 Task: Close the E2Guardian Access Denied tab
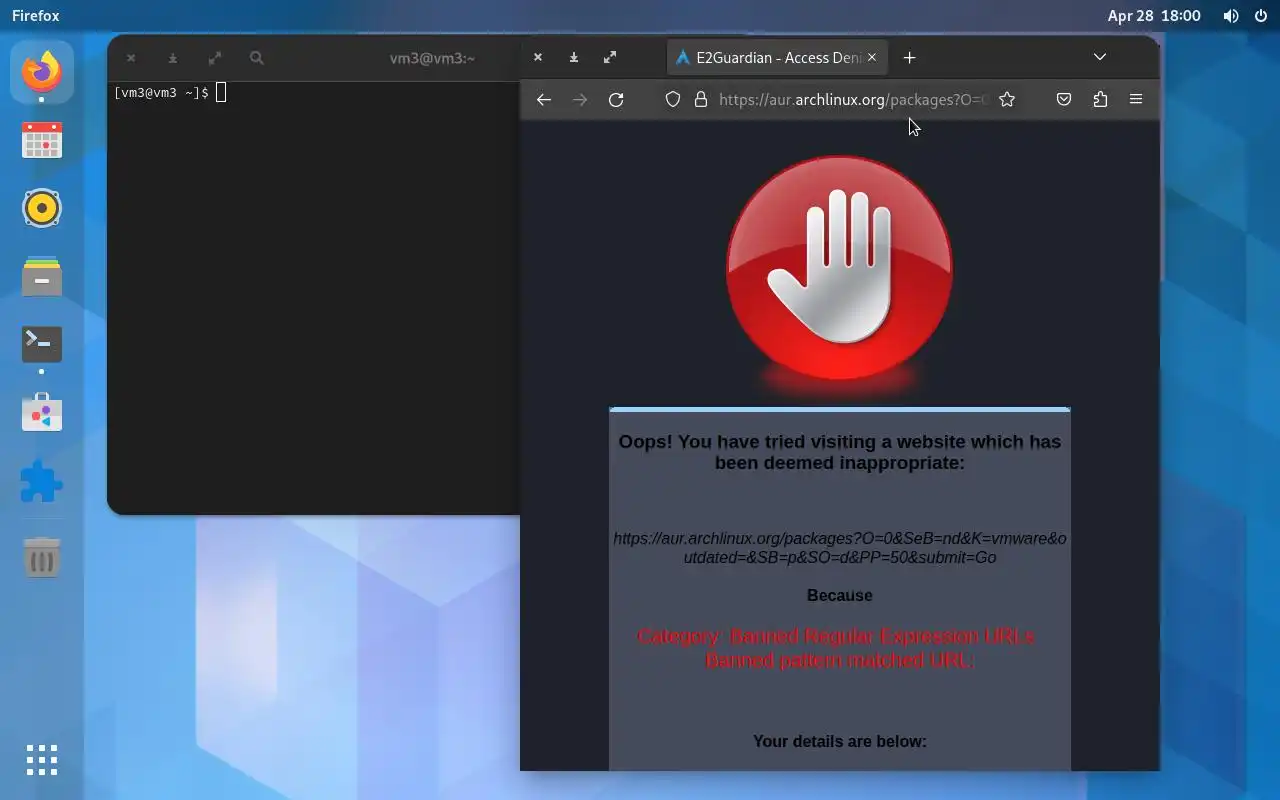click(871, 58)
